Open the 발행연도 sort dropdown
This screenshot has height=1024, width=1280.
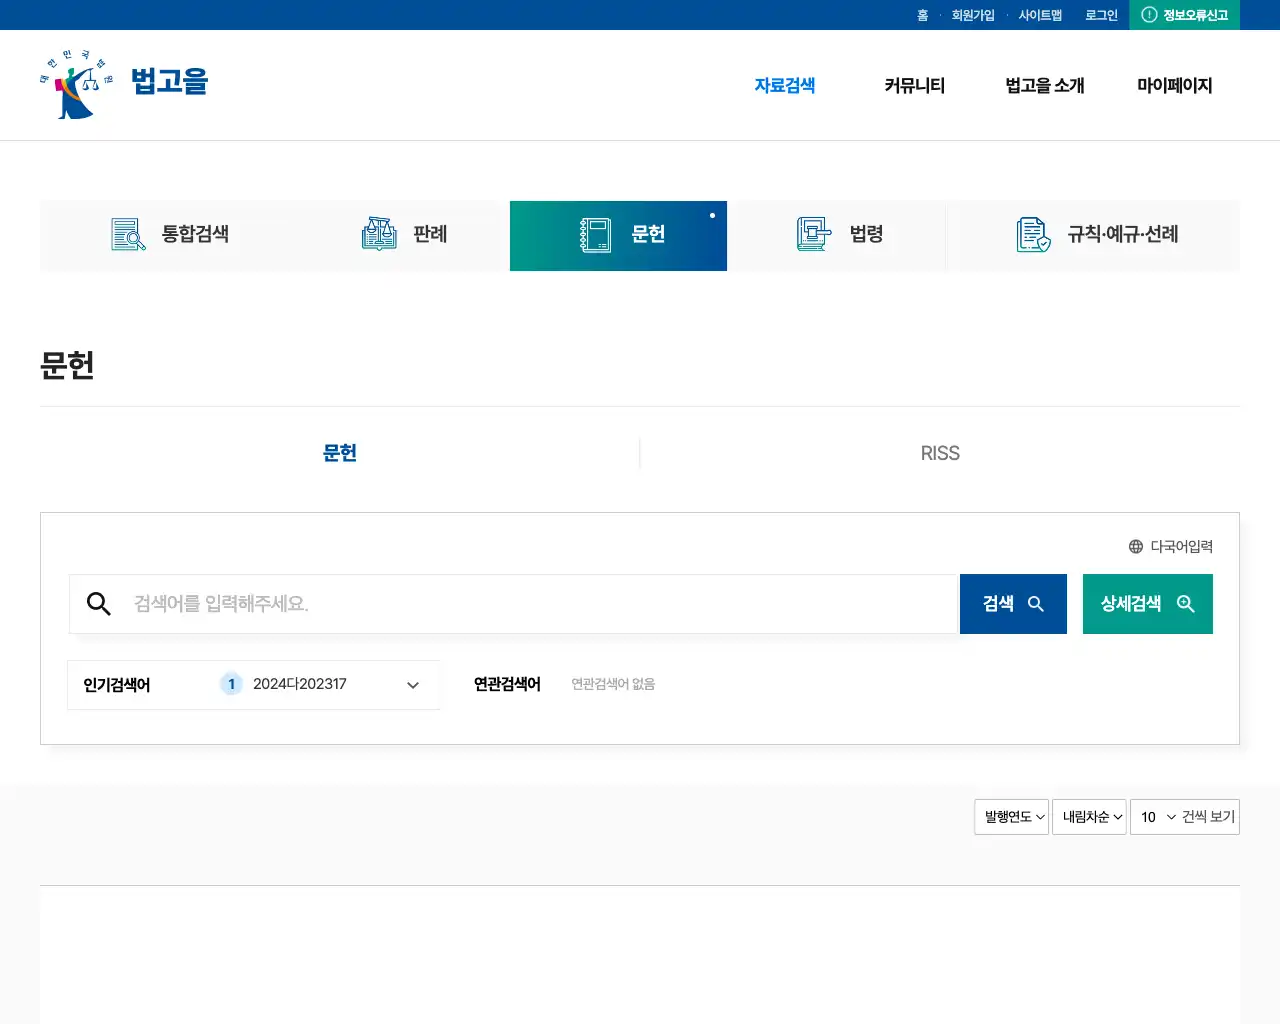click(1011, 817)
